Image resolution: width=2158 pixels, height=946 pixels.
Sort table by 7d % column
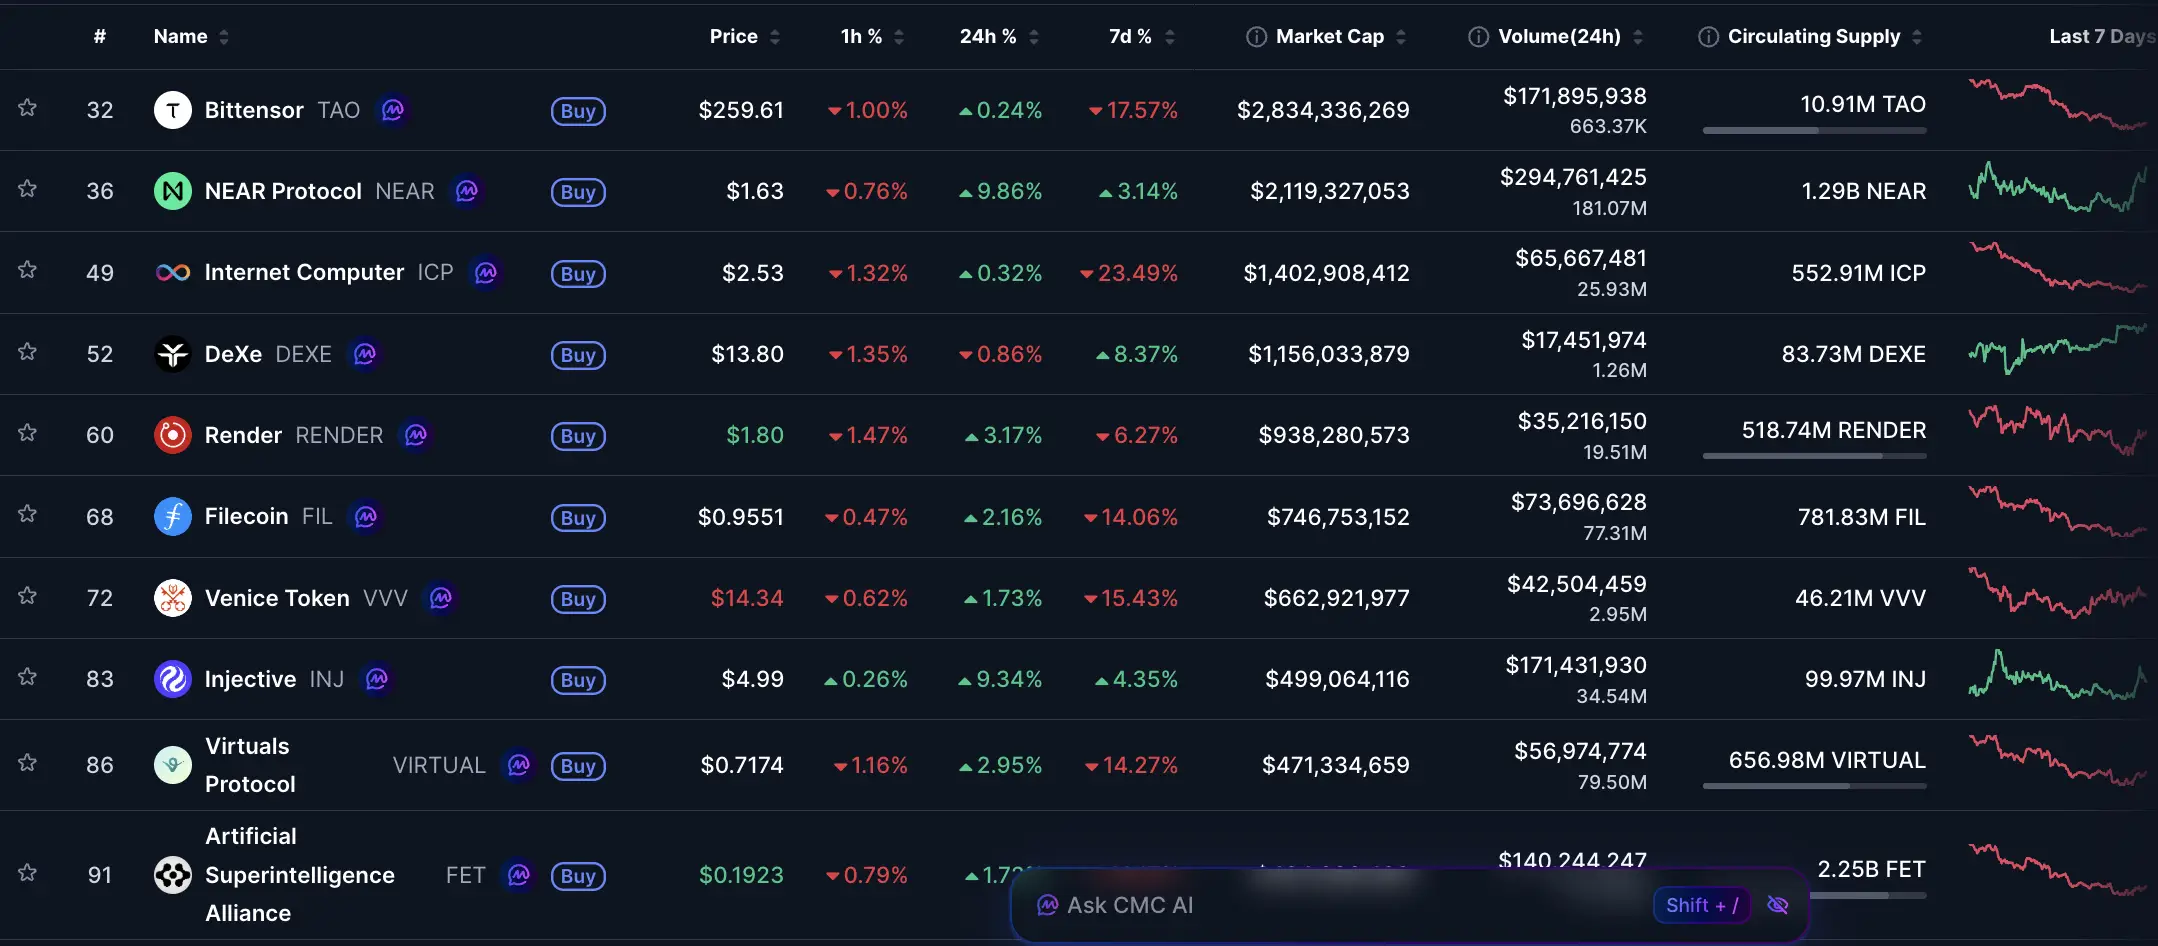pyautogui.click(x=1142, y=37)
